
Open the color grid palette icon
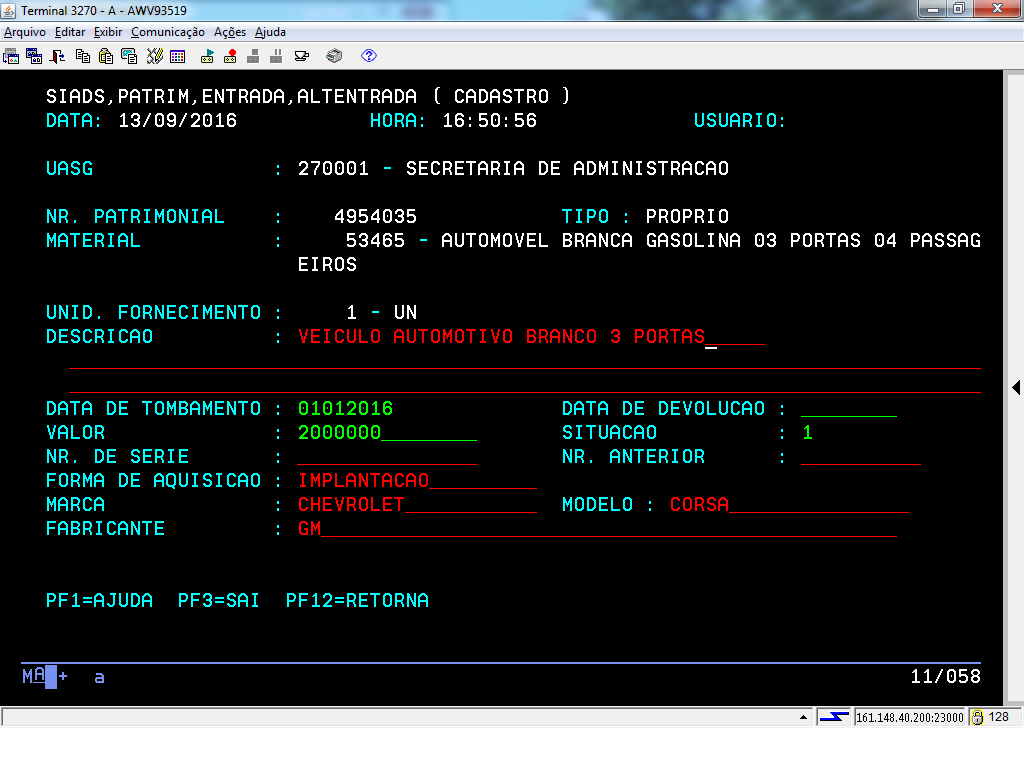click(x=178, y=56)
